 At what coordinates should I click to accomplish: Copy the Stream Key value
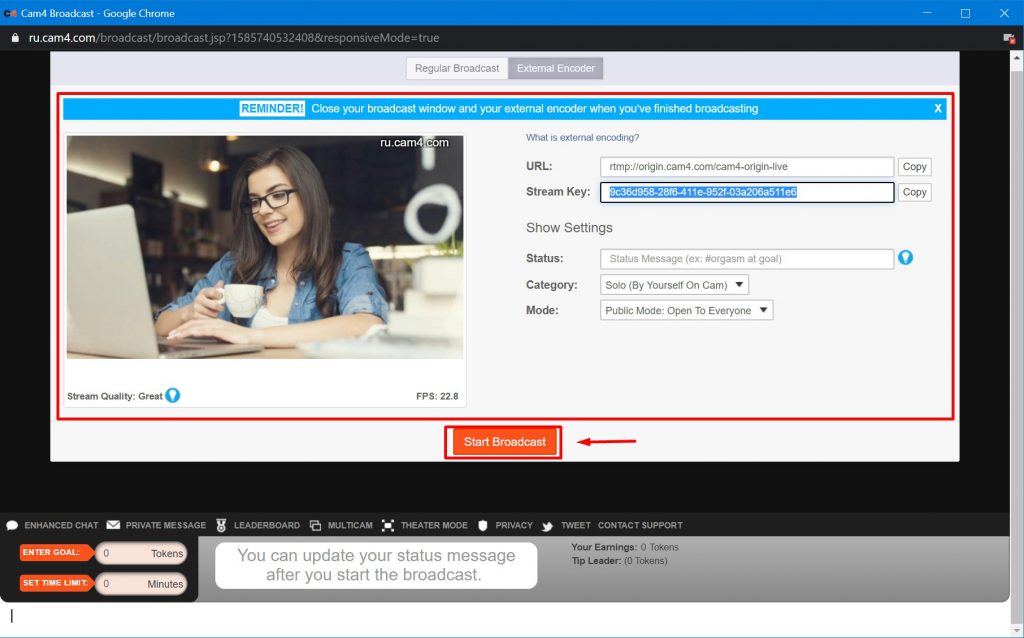pos(914,192)
